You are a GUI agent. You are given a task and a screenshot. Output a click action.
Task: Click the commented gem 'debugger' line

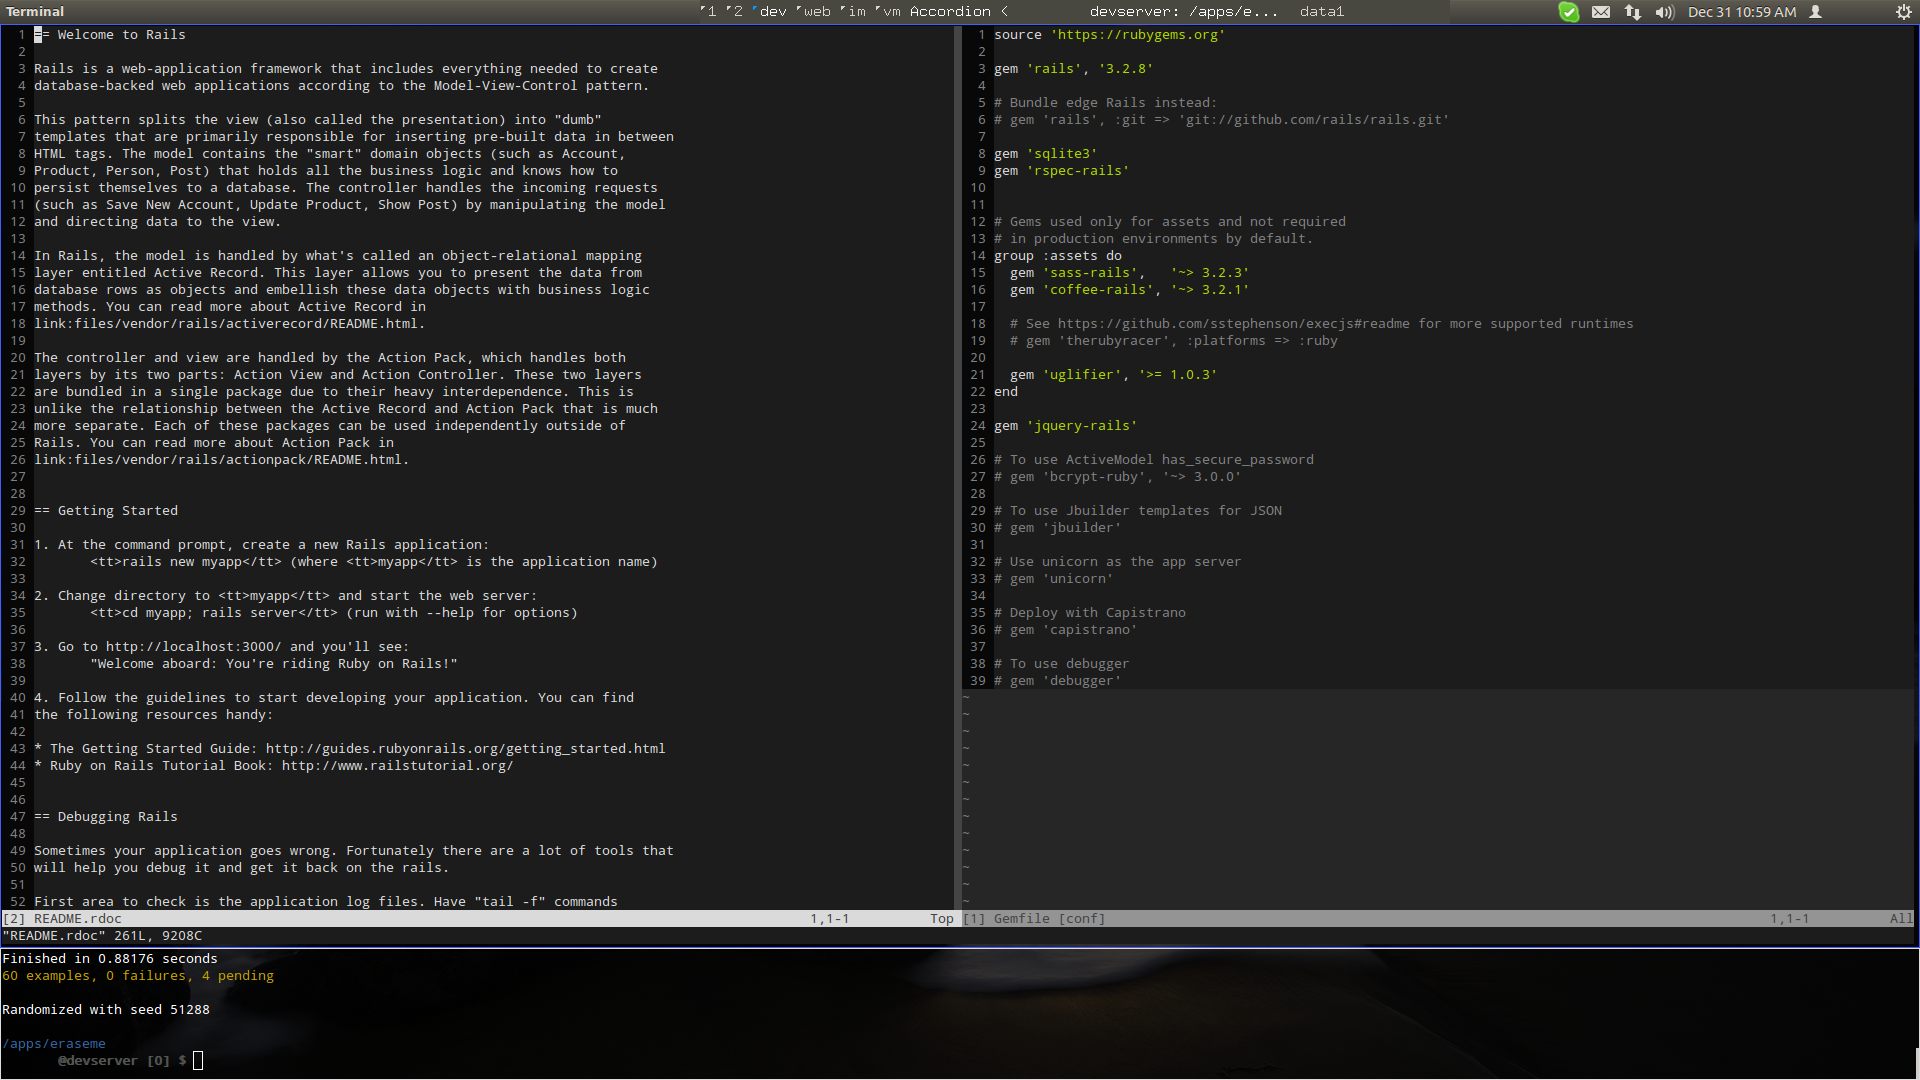point(1058,681)
